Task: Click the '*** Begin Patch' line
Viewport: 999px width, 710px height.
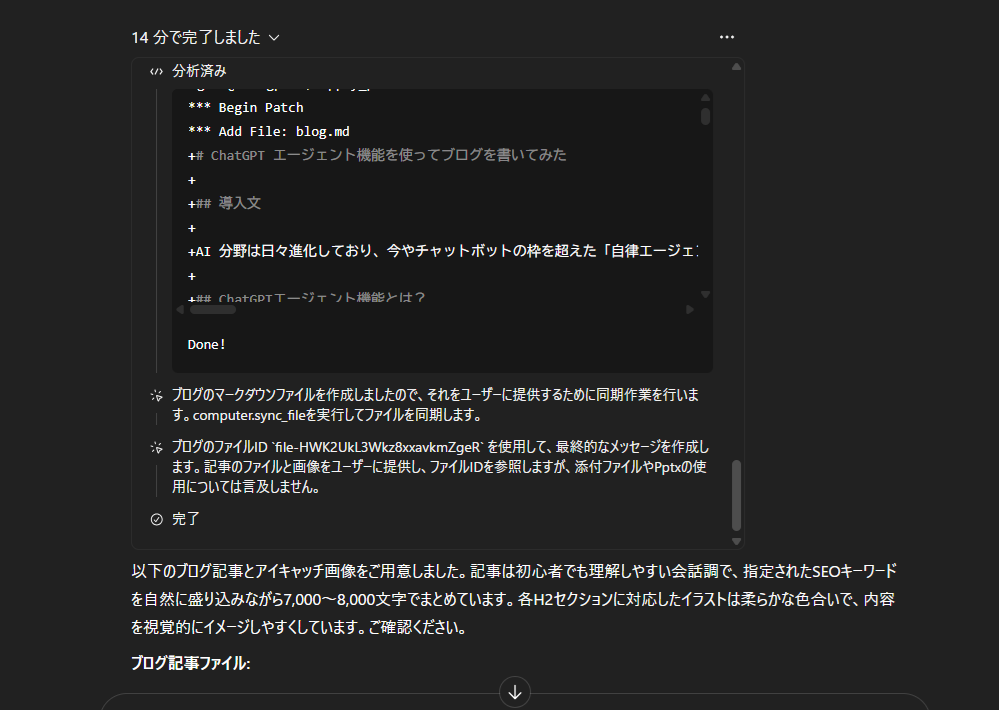Action: click(x=246, y=108)
